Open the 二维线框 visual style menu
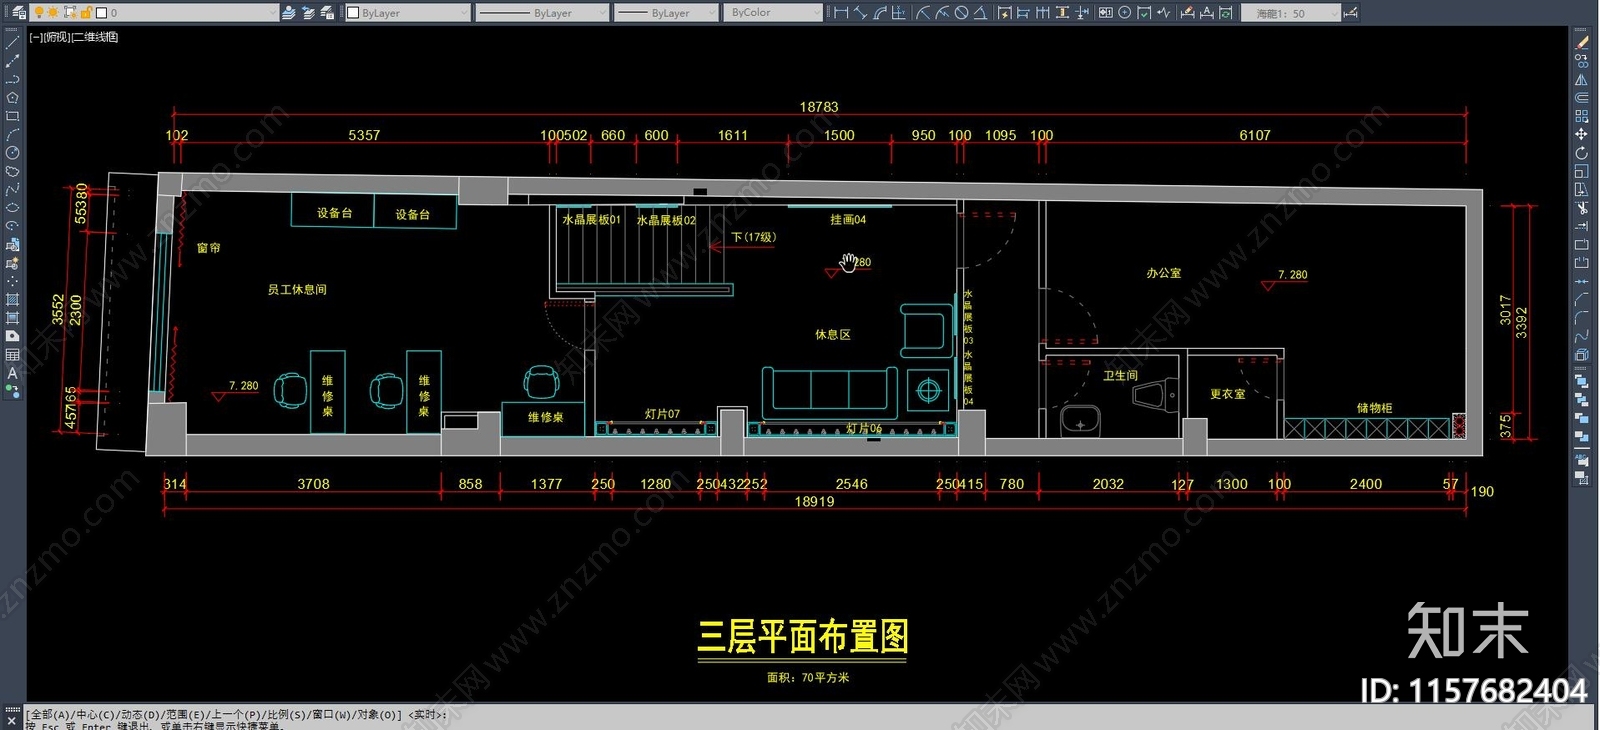Viewport: 1600px width, 730px height. click(95, 37)
